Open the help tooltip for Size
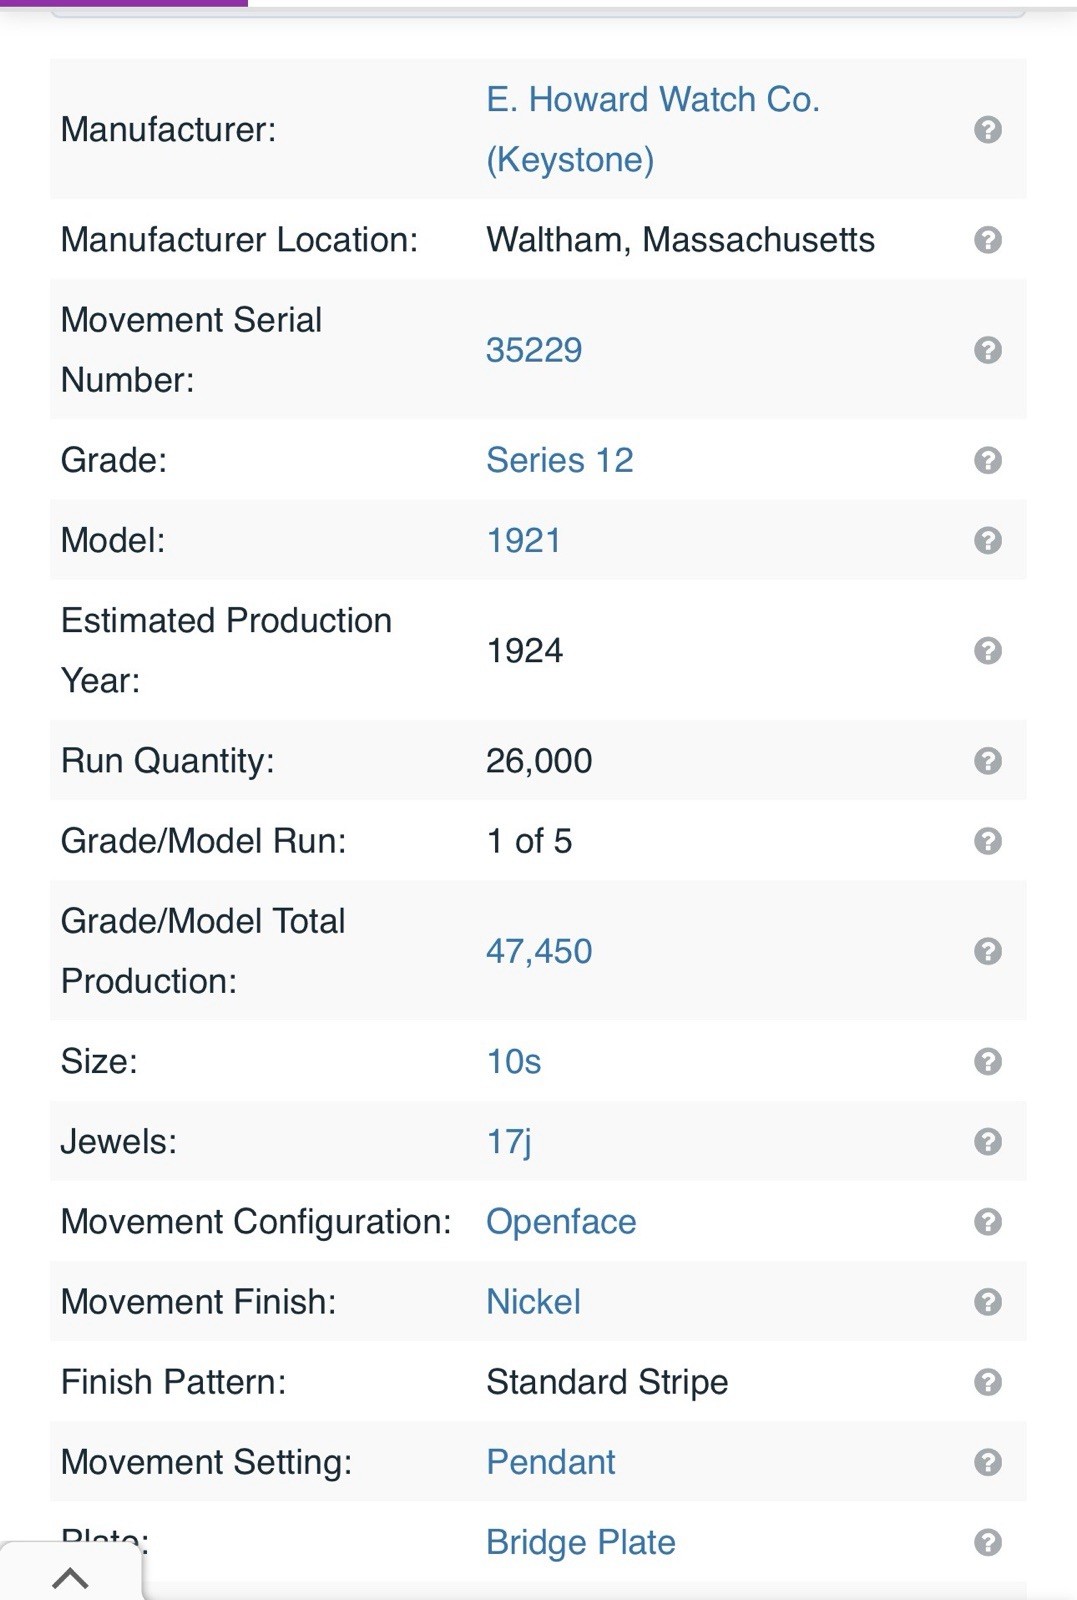Image resolution: width=1077 pixels, height=1600 pixels. [987, 1061]
